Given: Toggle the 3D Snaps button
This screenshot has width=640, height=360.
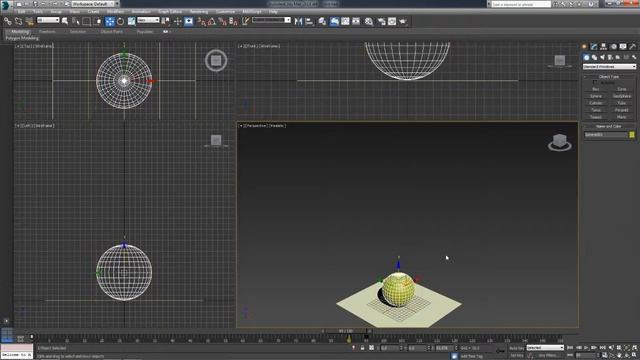Looking at the screenshot, I should point(201,21).
